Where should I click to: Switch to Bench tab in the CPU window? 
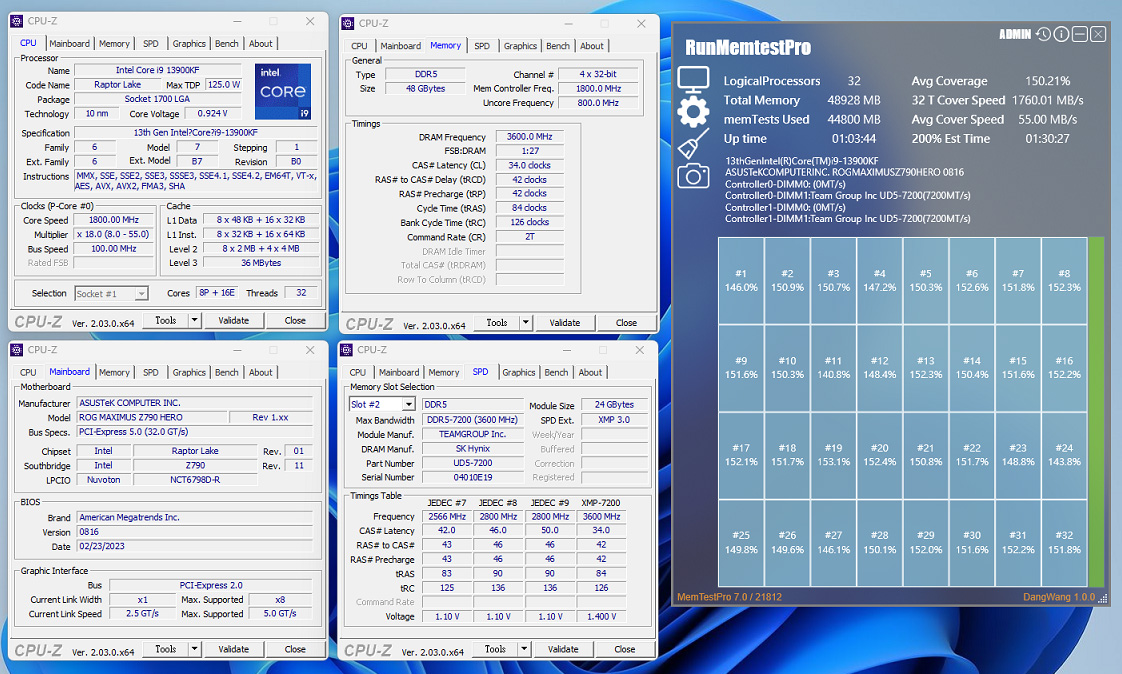pyautogui.click(x=227, y=44)
